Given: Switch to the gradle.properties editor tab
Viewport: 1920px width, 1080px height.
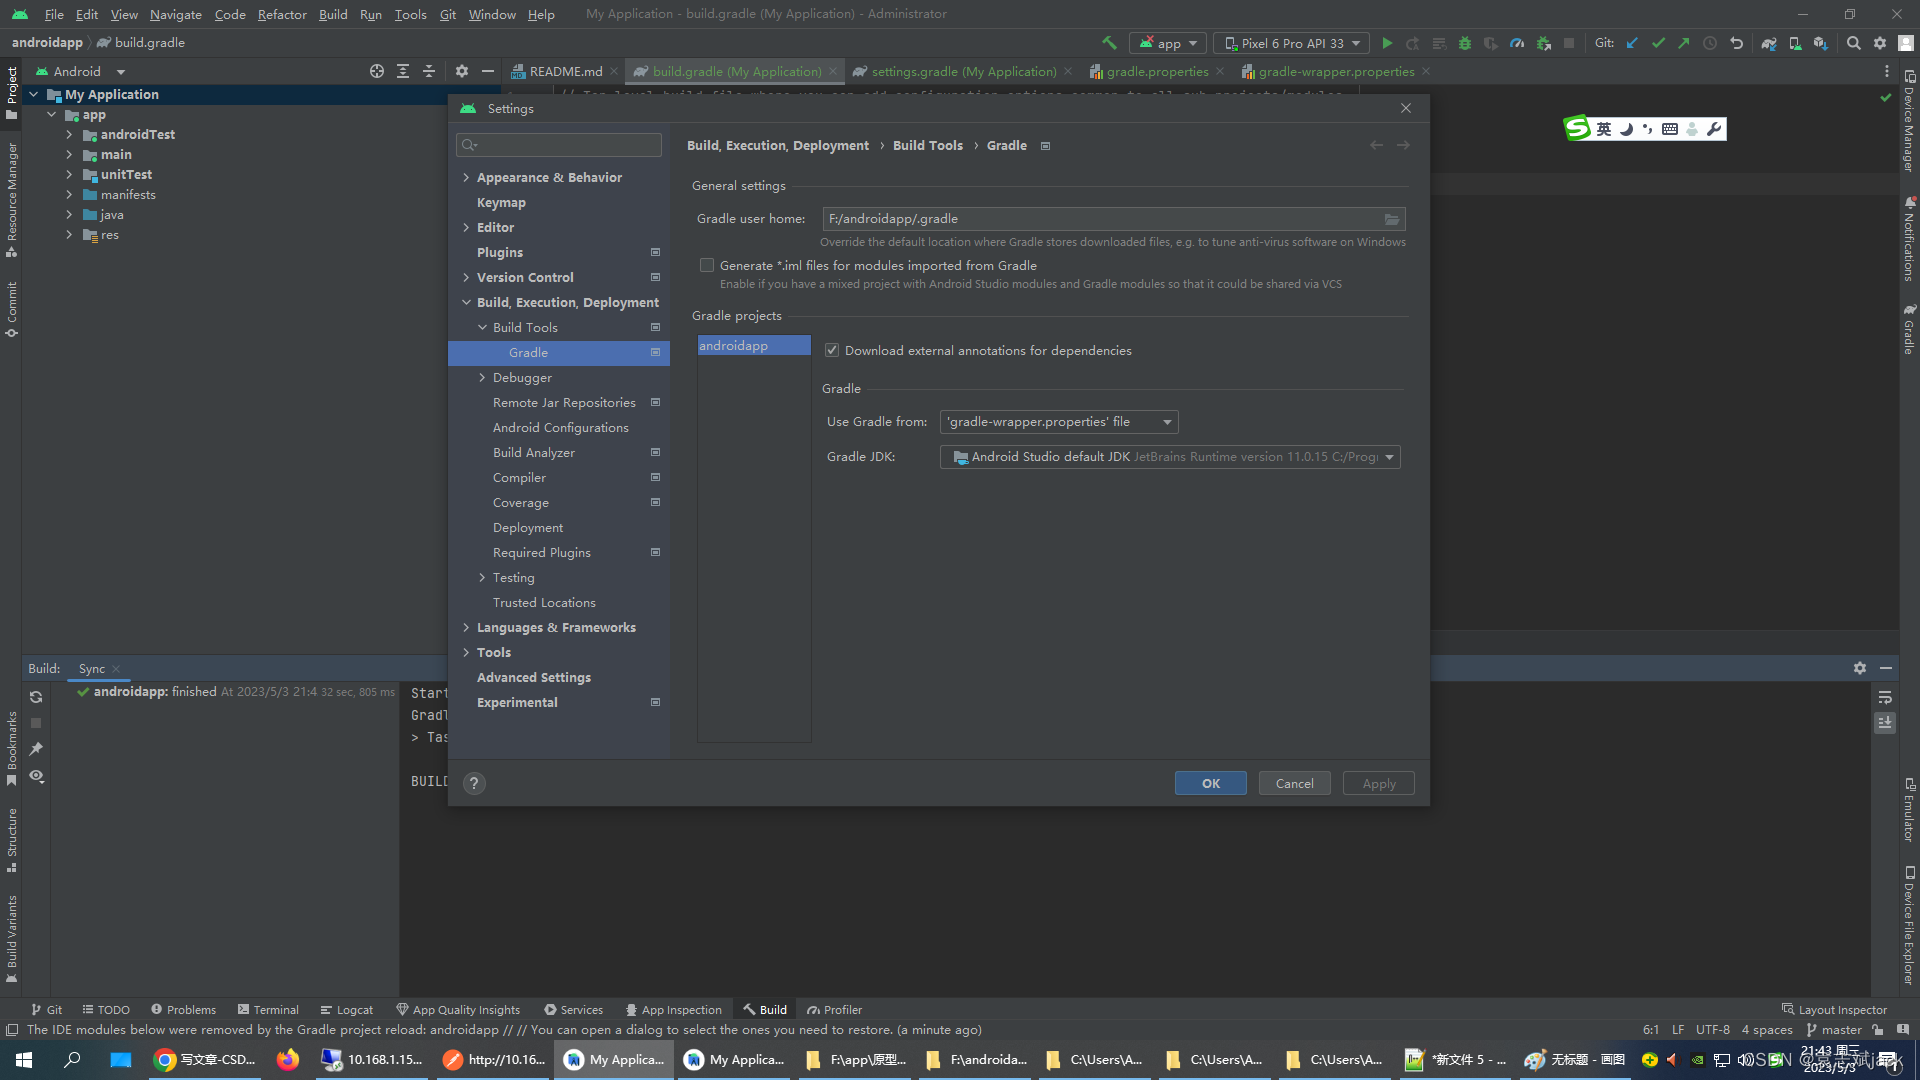Looking at the screenshot, I should click(1156, 71).
